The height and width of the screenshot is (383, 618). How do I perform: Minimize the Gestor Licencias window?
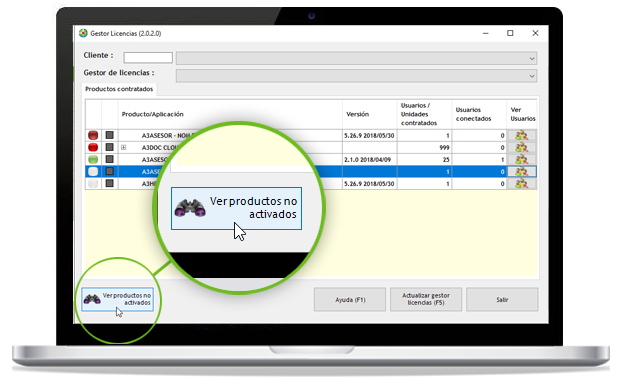point(486,33)
